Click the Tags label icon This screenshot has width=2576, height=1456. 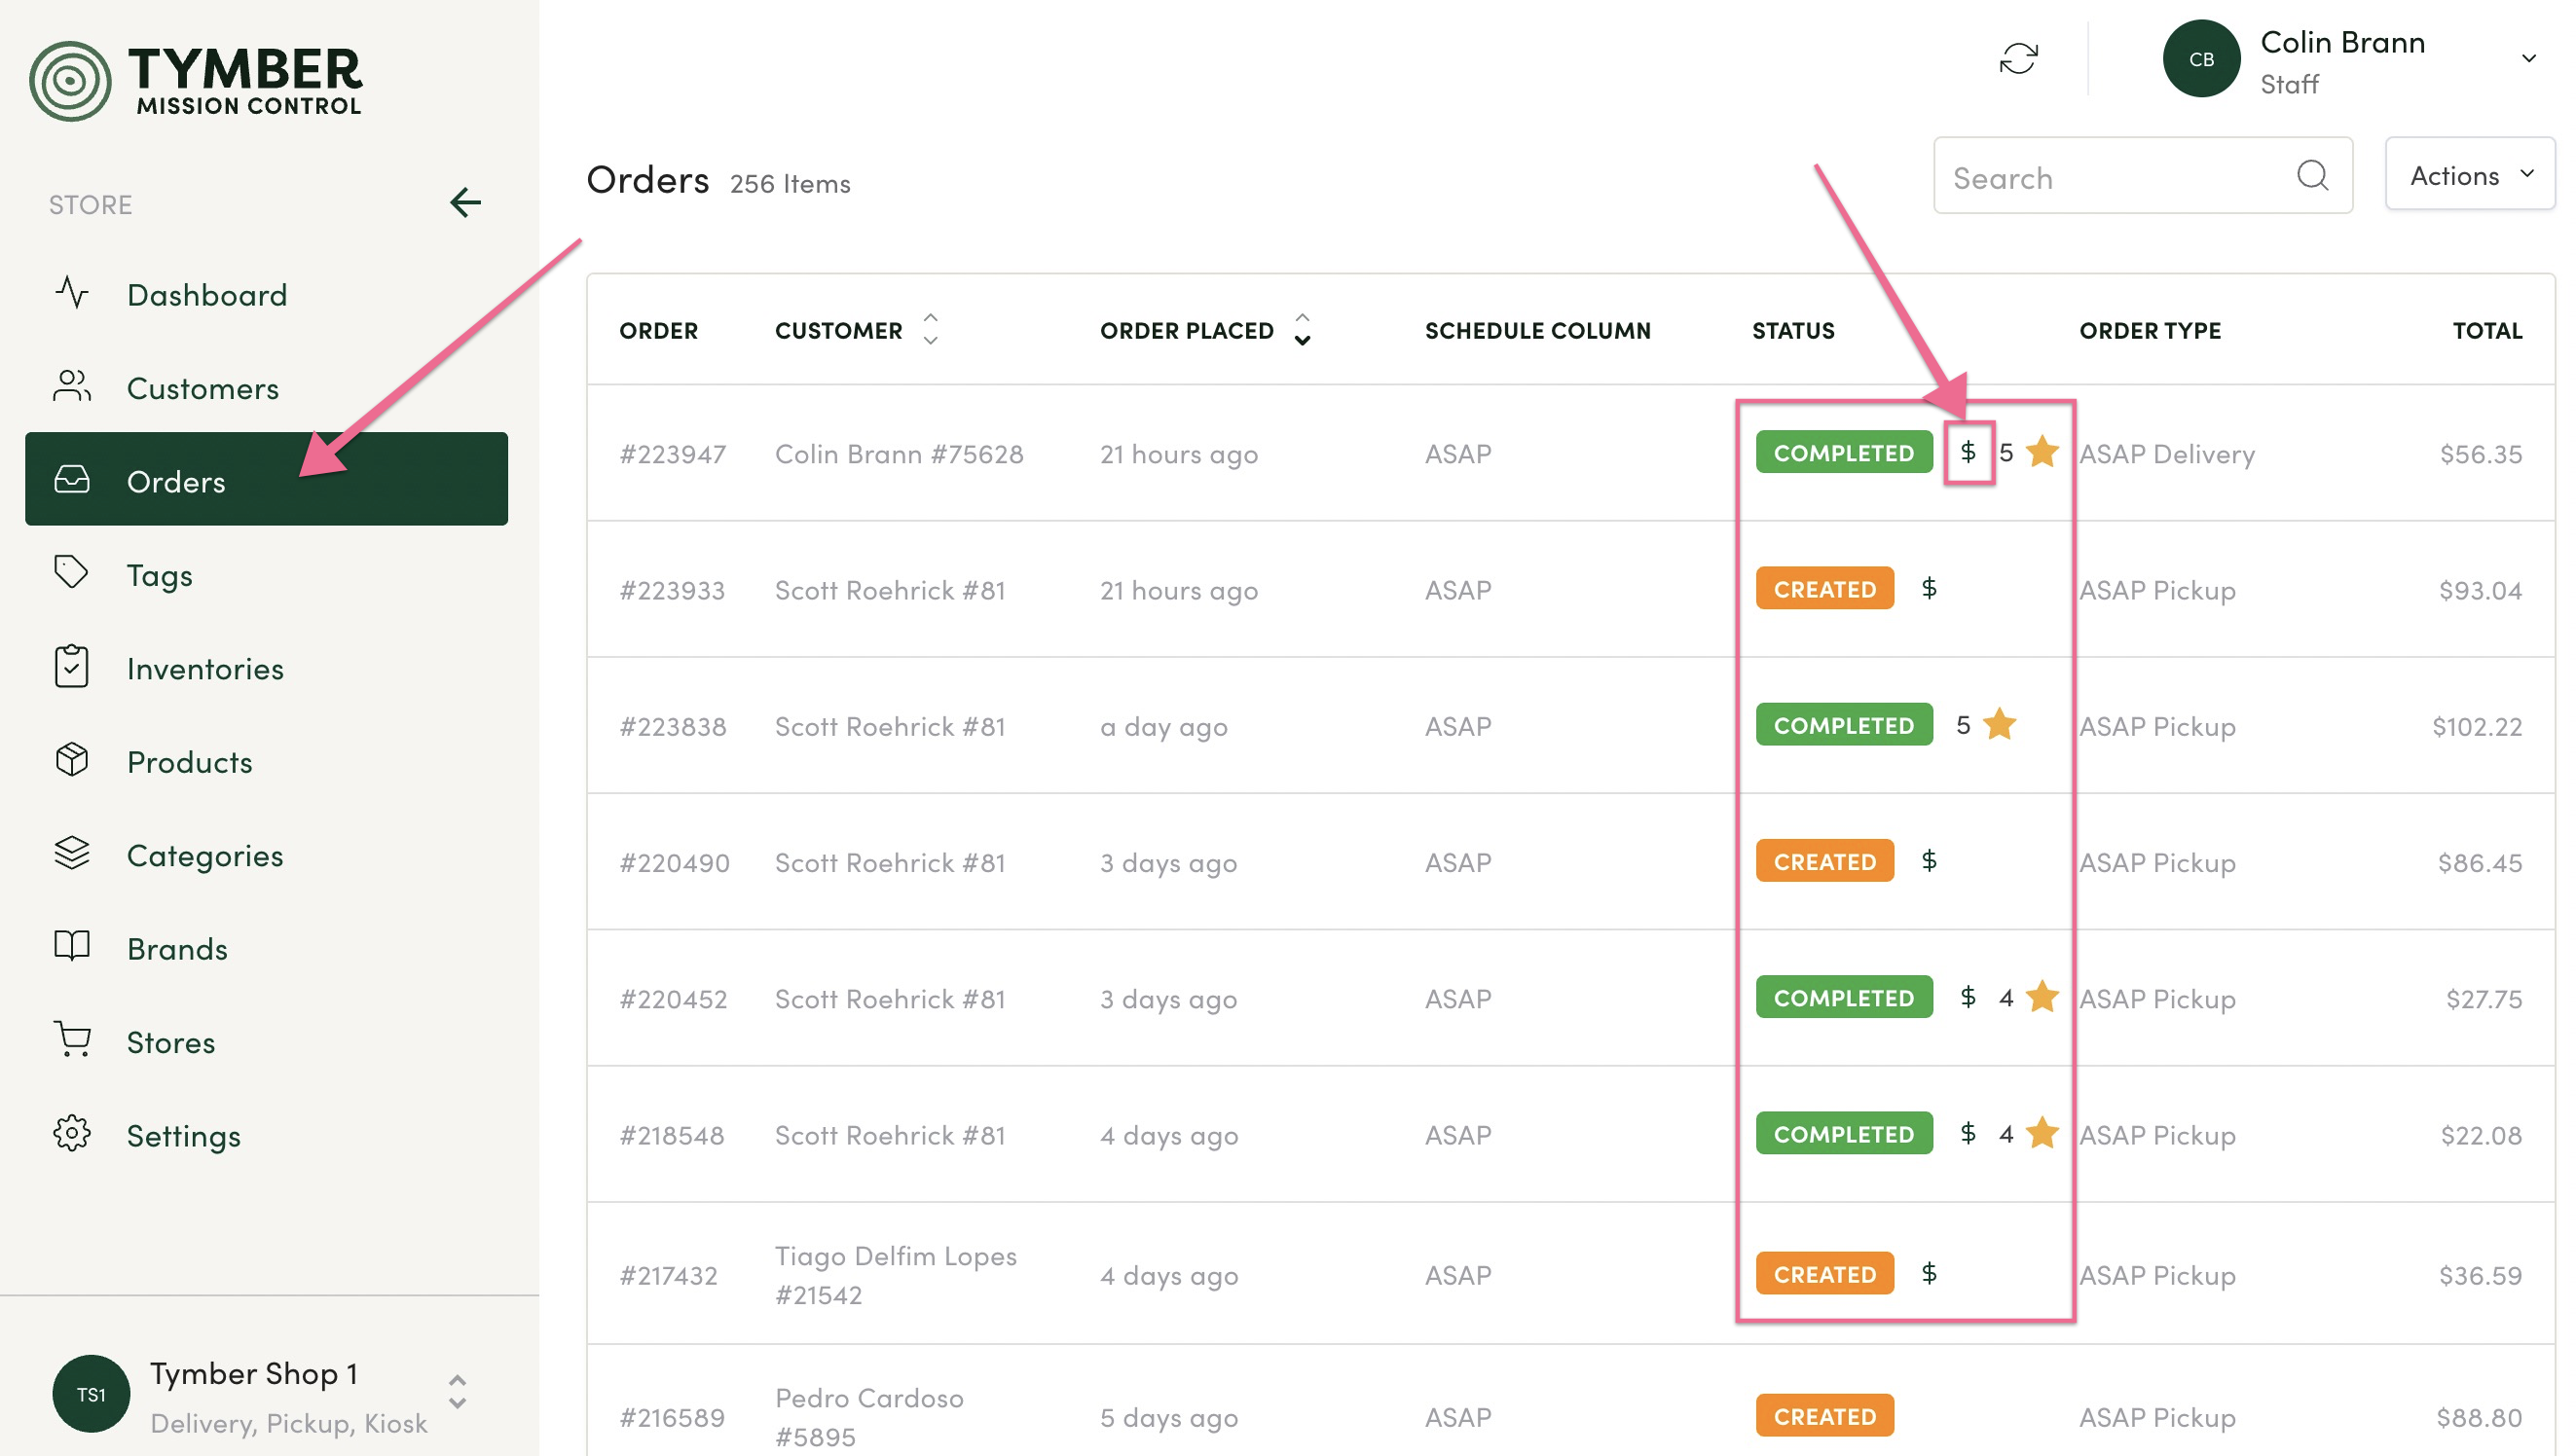(72, 573)
